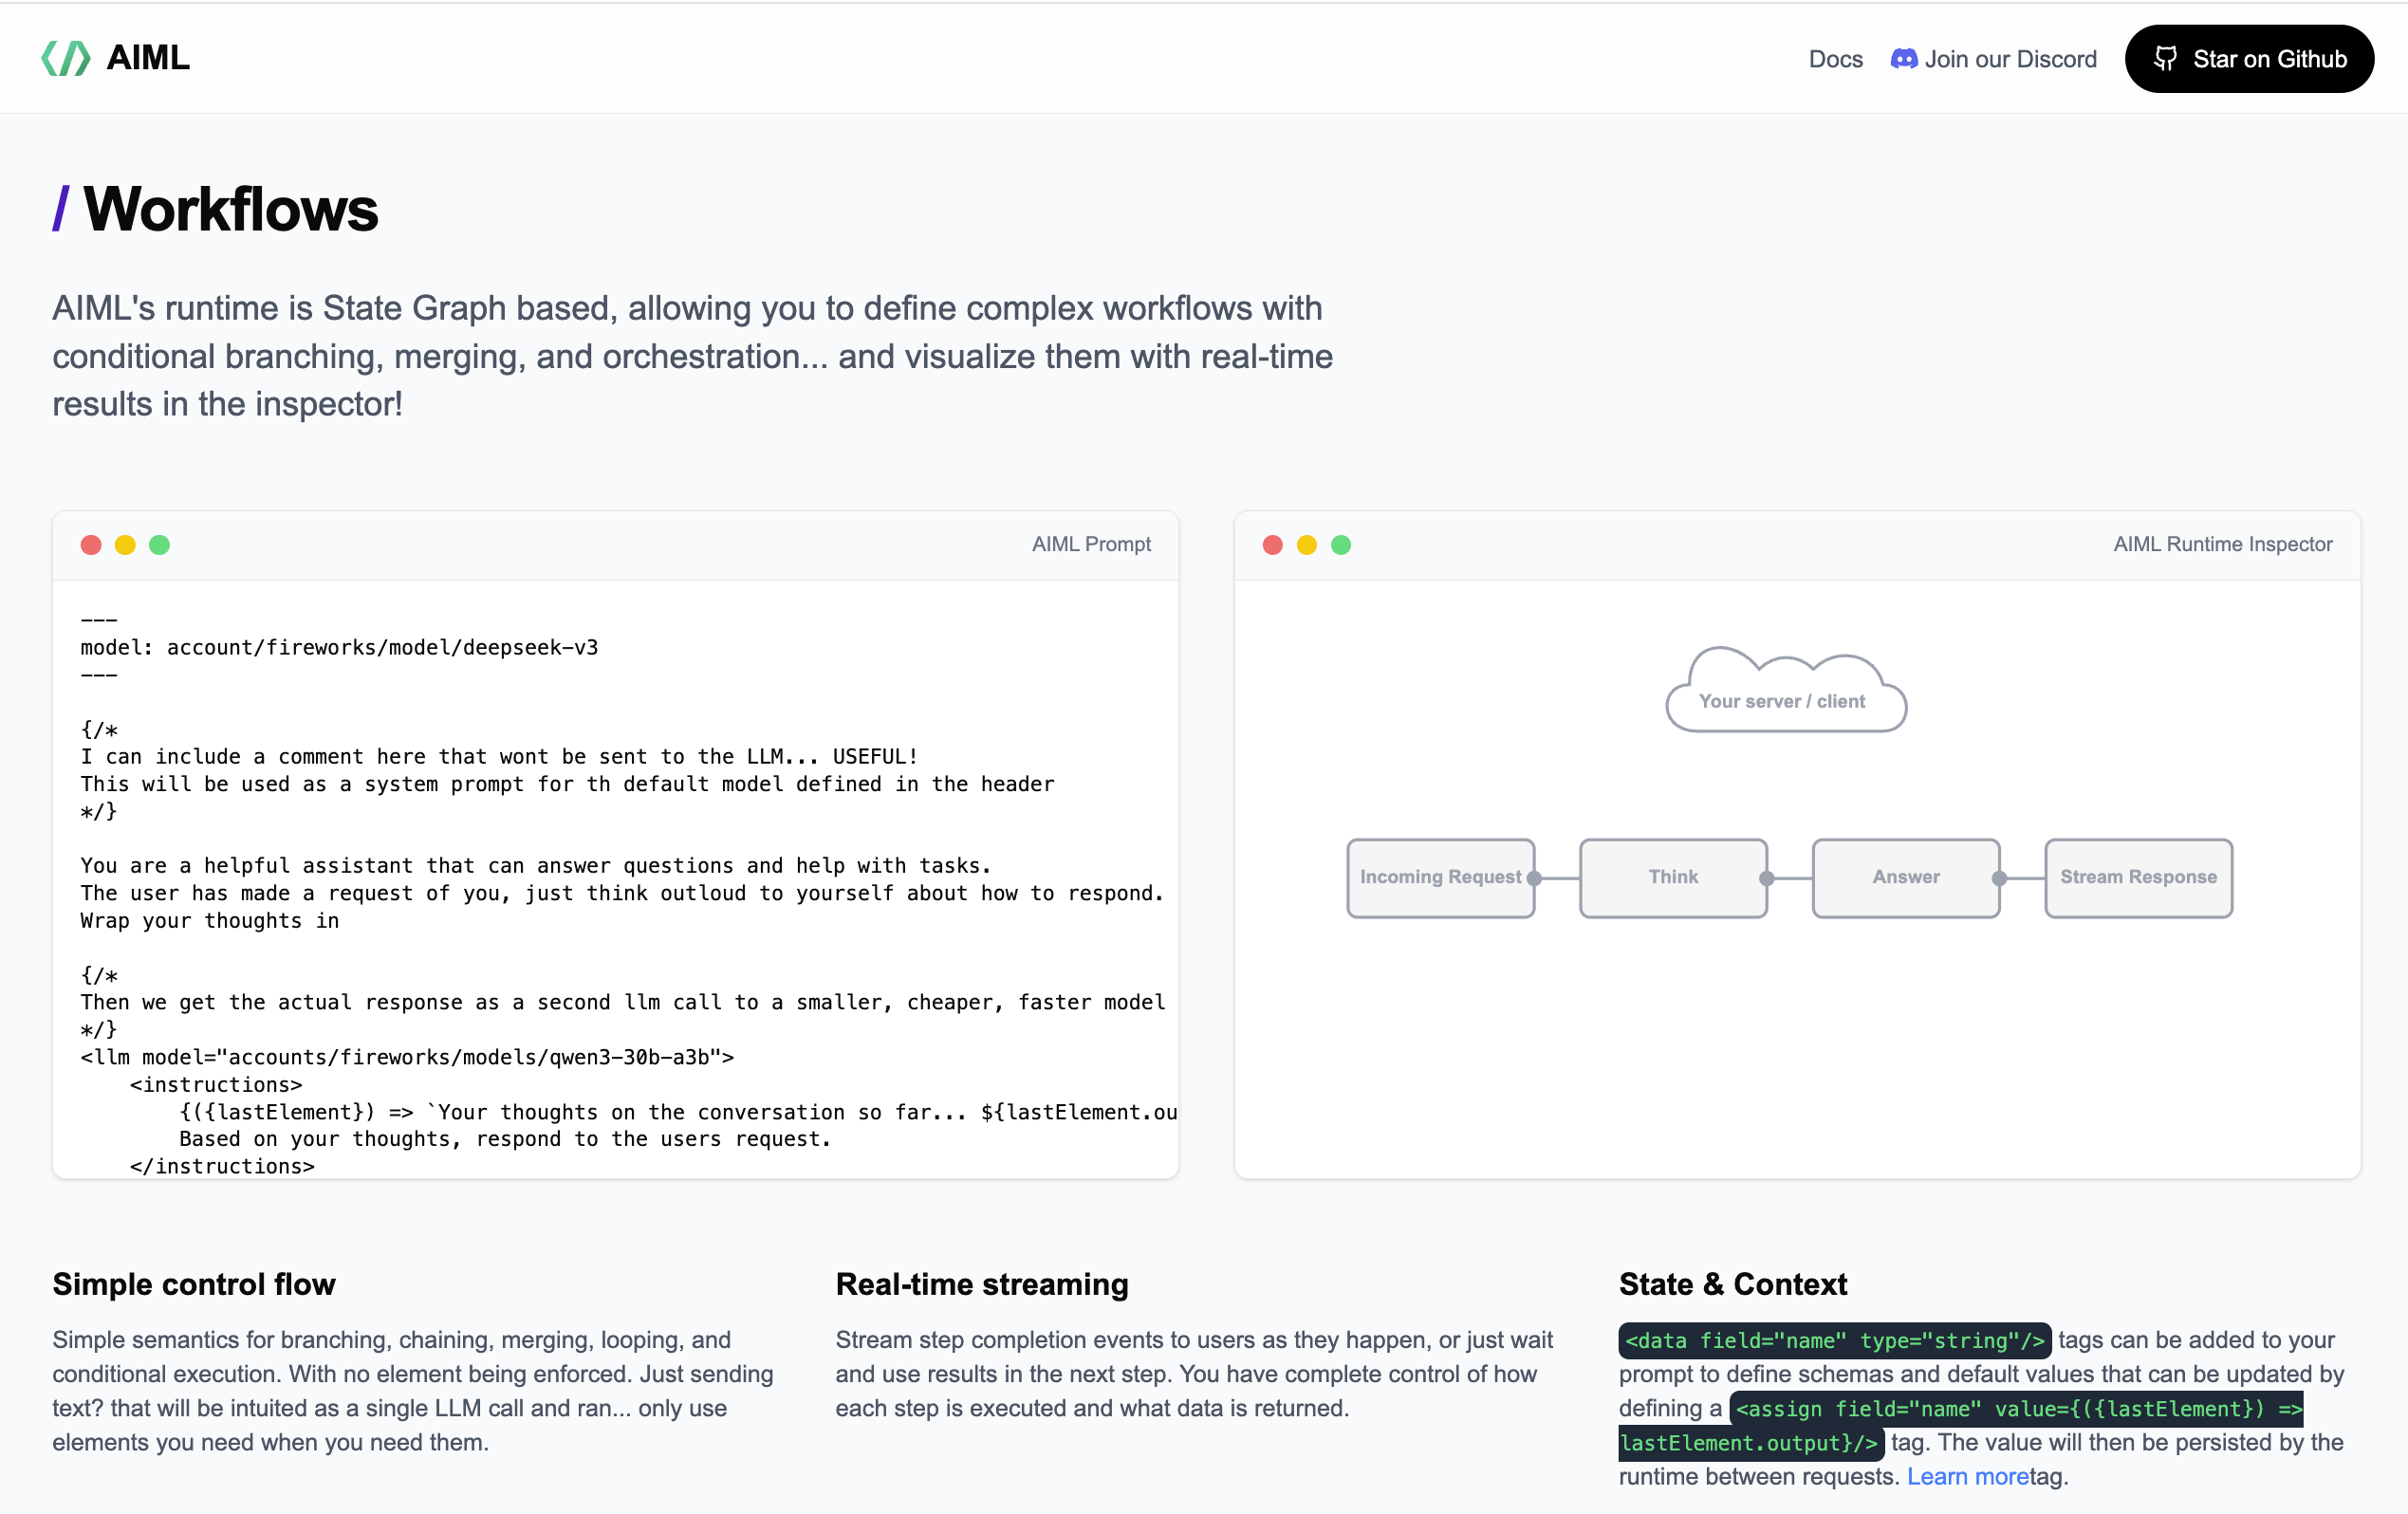Click the AIML green code-bracket logo icon

coord(66,58)
